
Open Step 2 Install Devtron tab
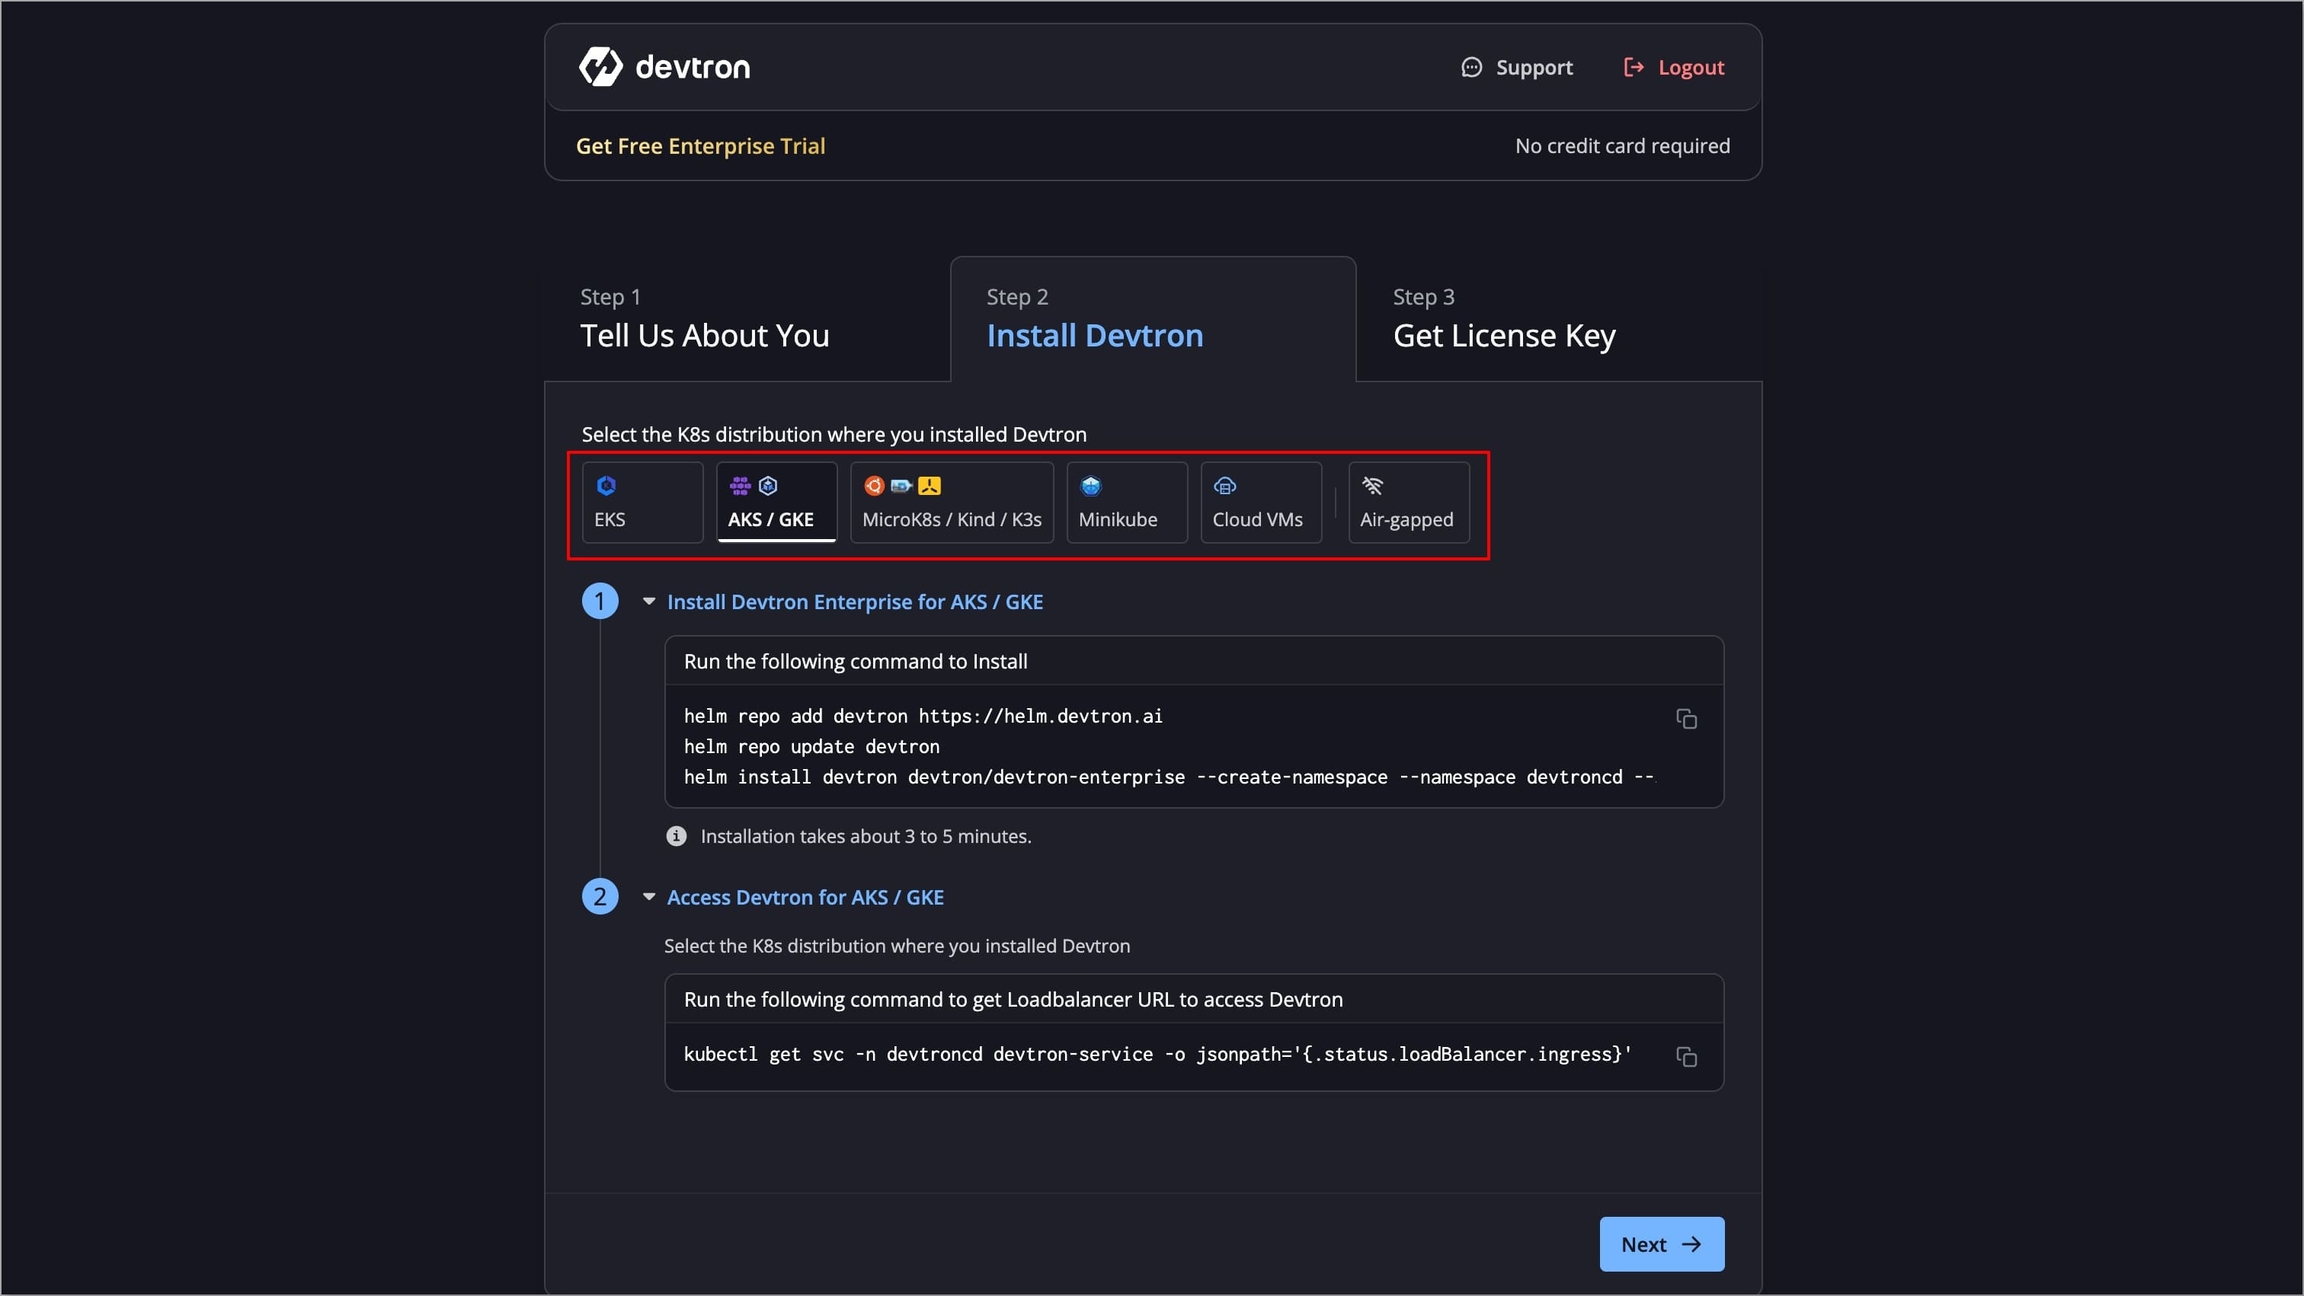click(1153, 319)
